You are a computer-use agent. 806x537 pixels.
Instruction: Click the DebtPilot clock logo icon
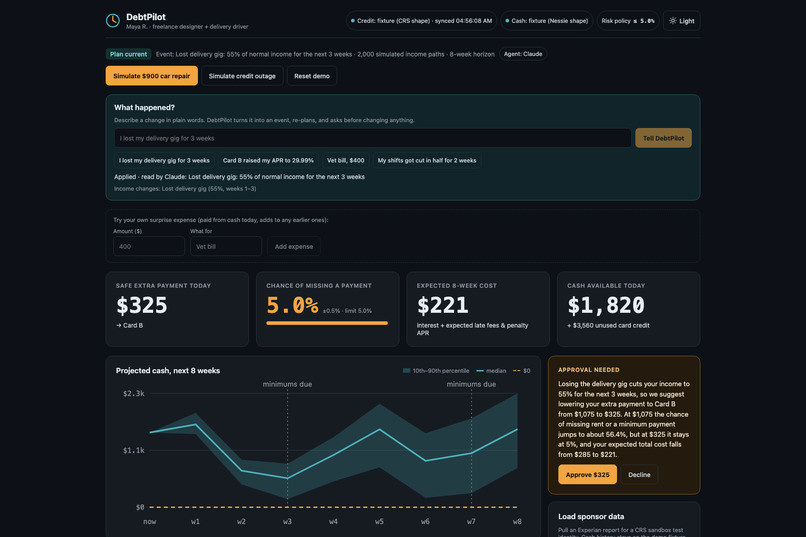pyautogui.click(x=113, y=21)
